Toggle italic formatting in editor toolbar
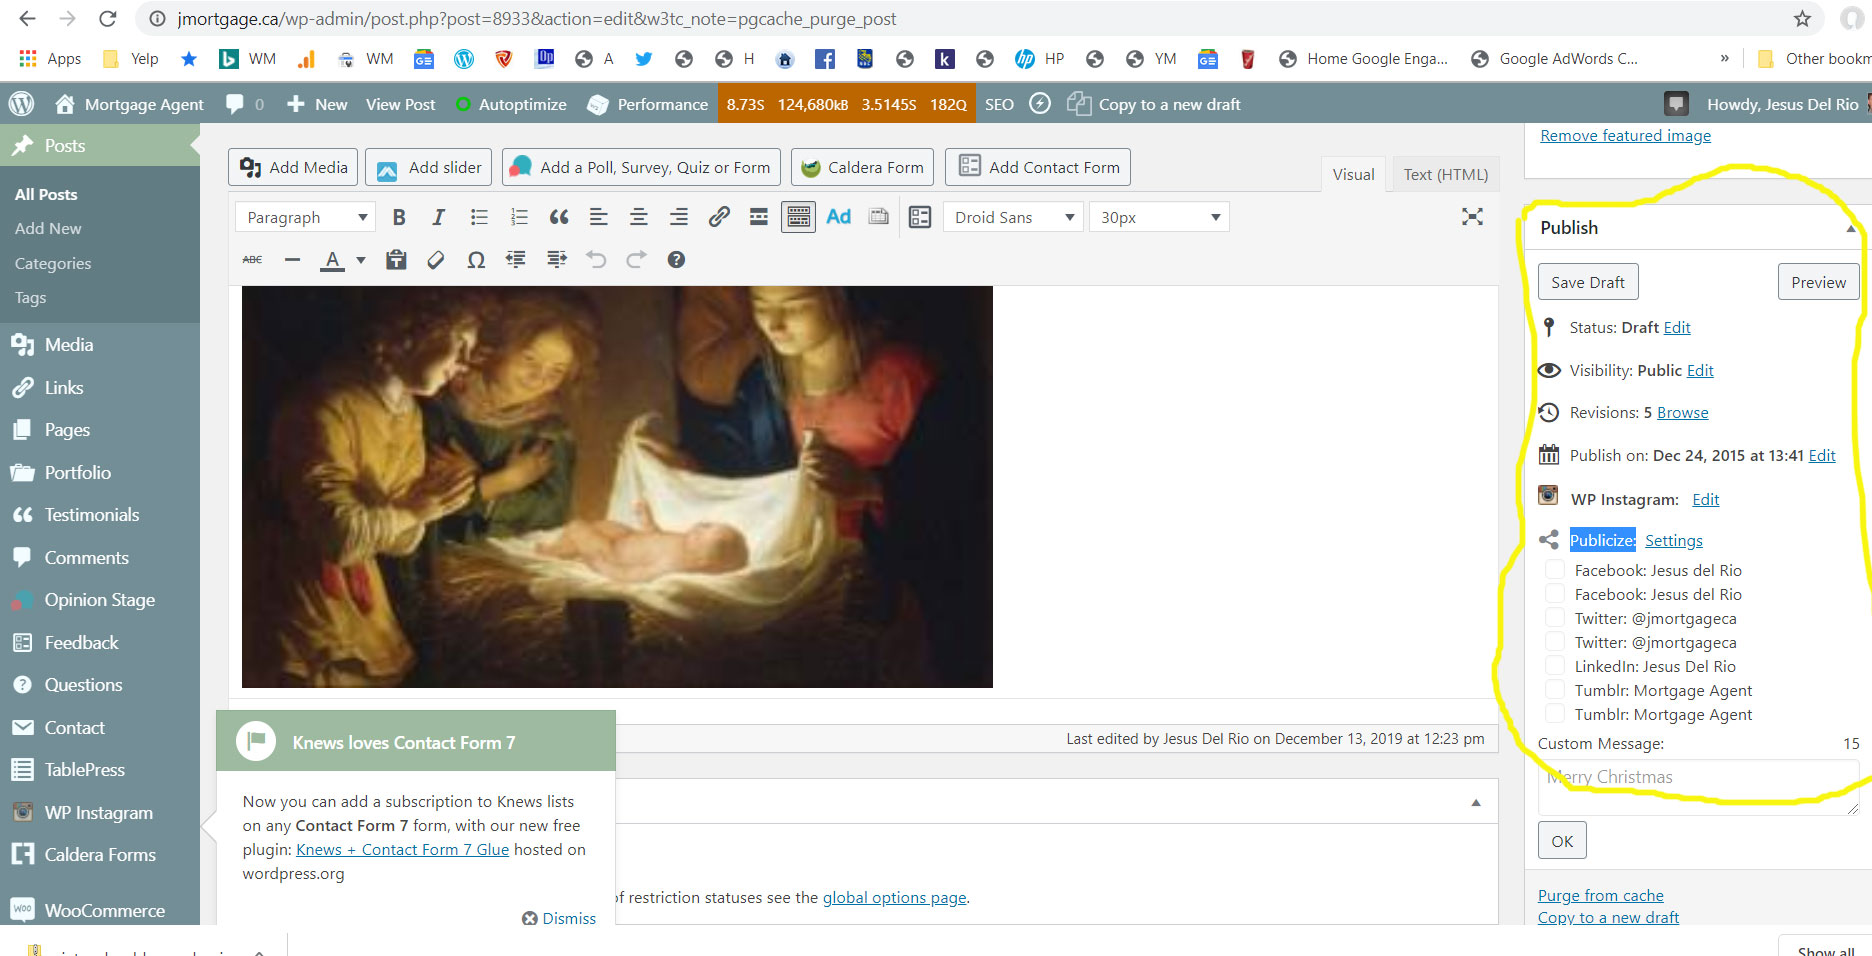1872x956 pixels. [438, 217]
